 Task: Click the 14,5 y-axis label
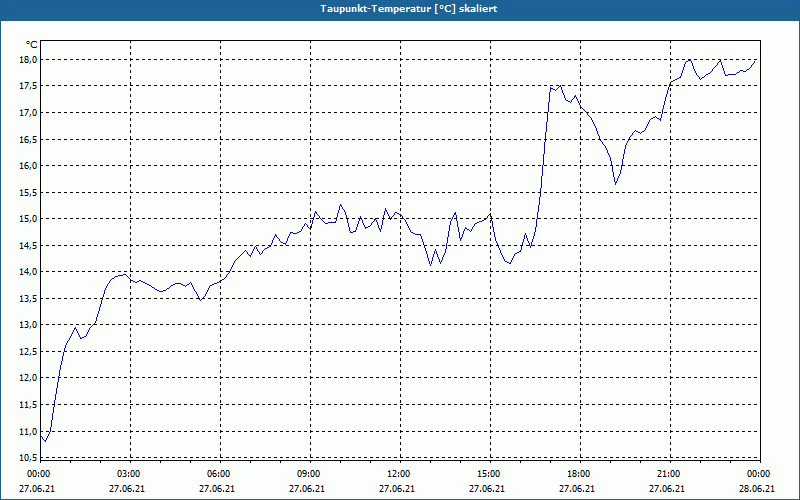tap(28, 245)
